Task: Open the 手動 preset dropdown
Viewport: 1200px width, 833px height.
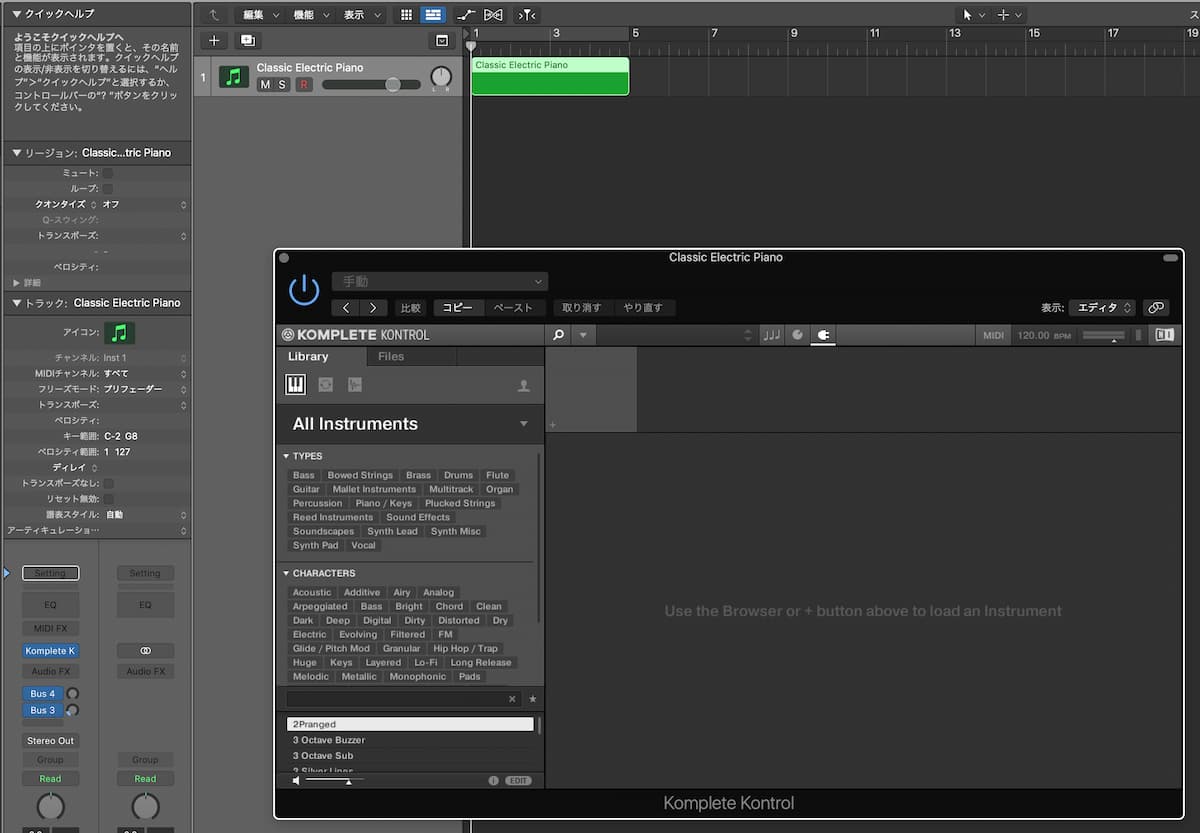Action: (x=442, y=282)
